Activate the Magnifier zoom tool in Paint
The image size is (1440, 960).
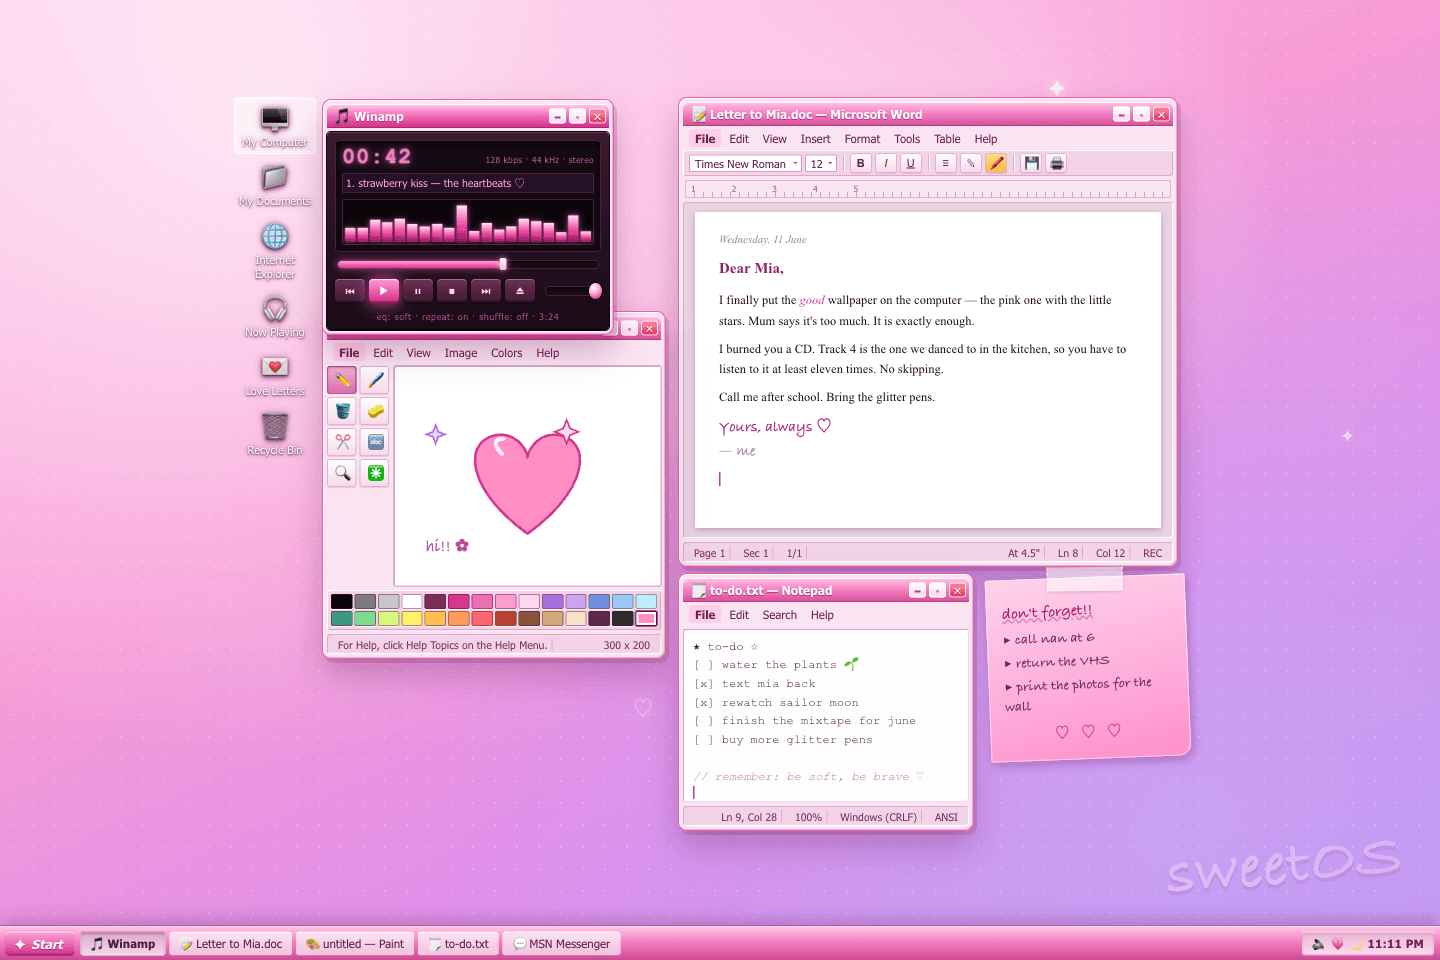tap(342, 473)
